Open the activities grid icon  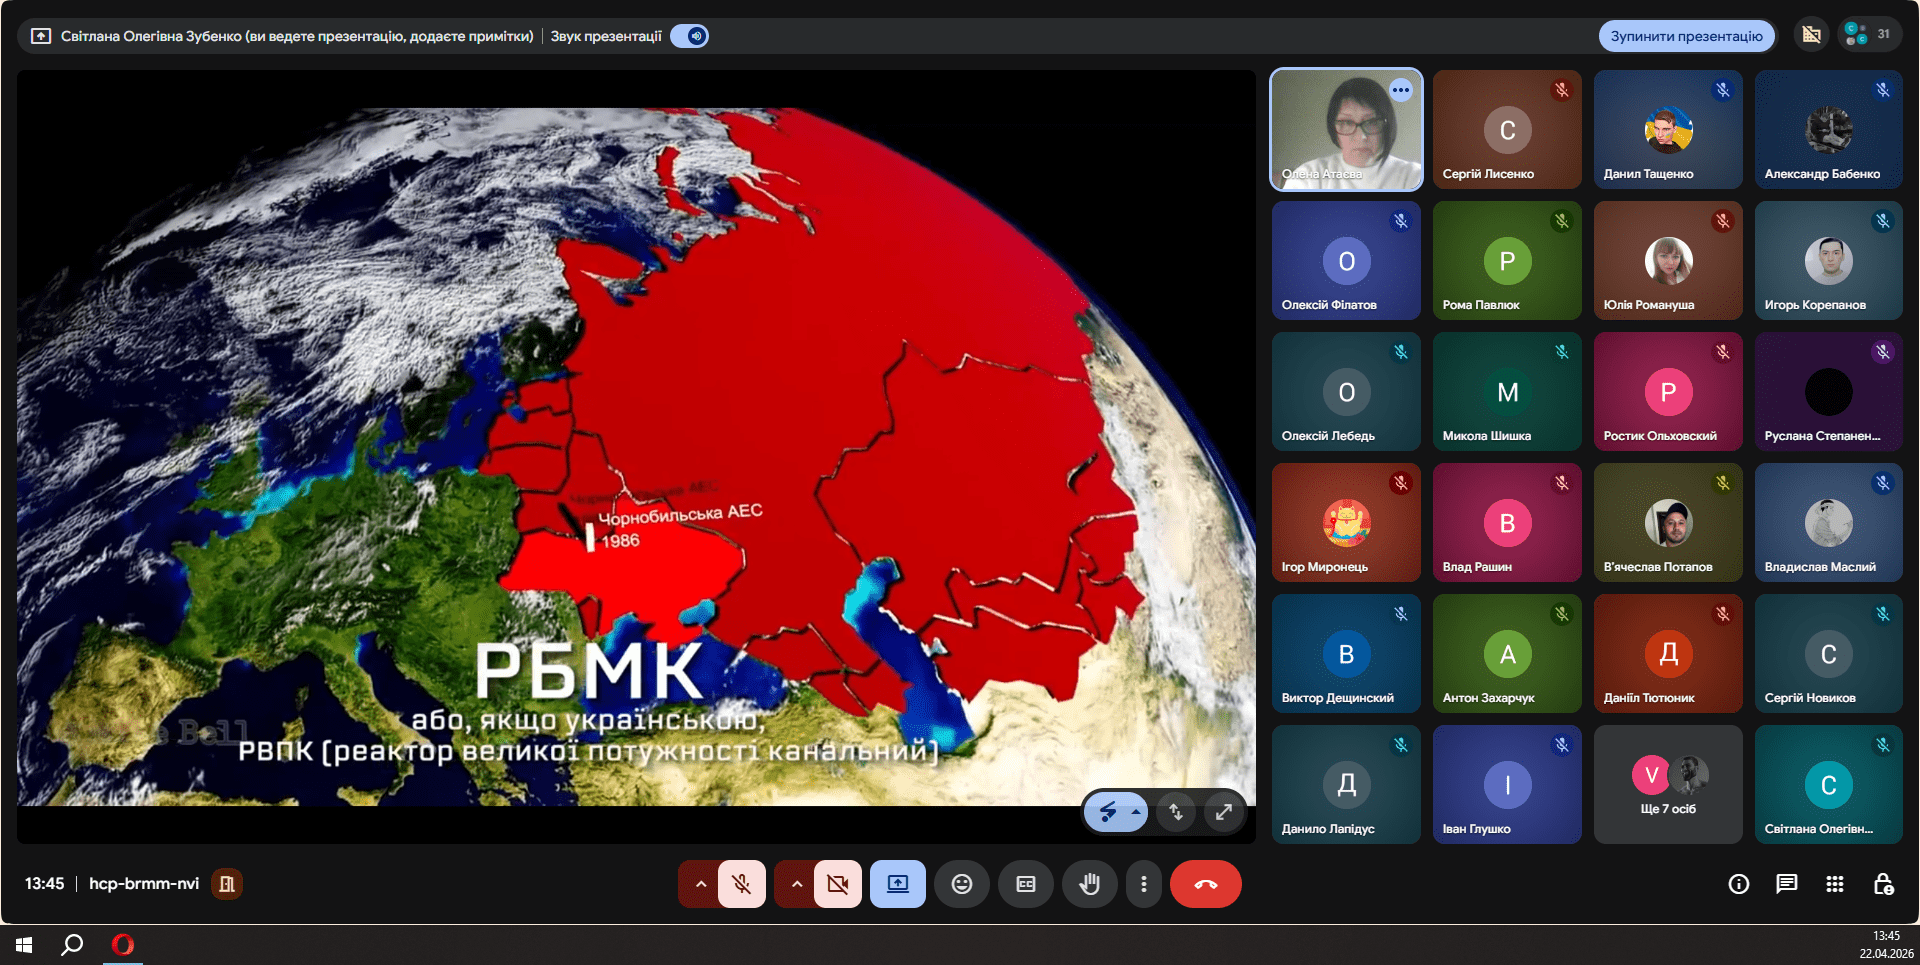tap(1834, 884)
